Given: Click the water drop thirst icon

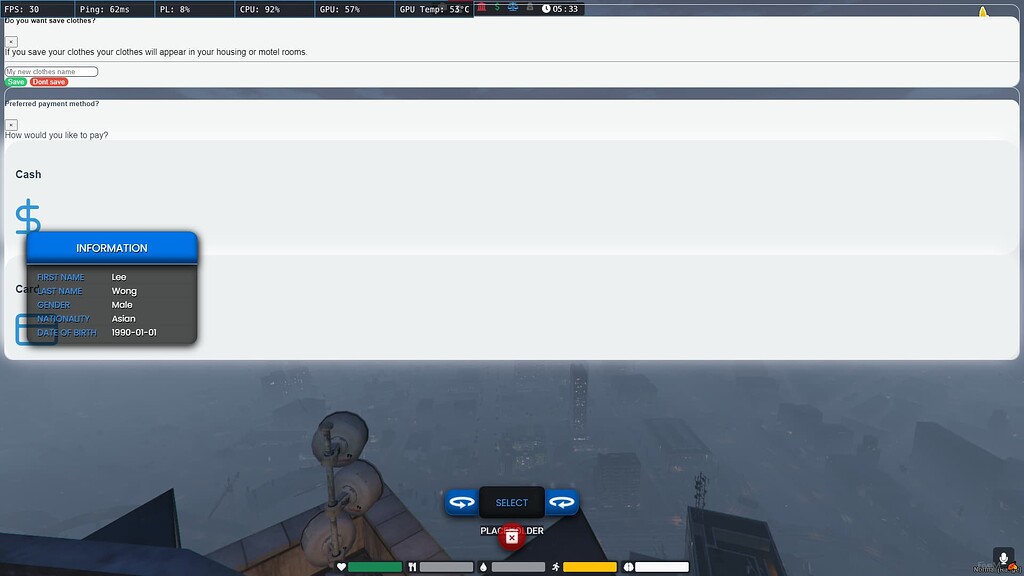Looking at the screenshot, I should point(483,566).
